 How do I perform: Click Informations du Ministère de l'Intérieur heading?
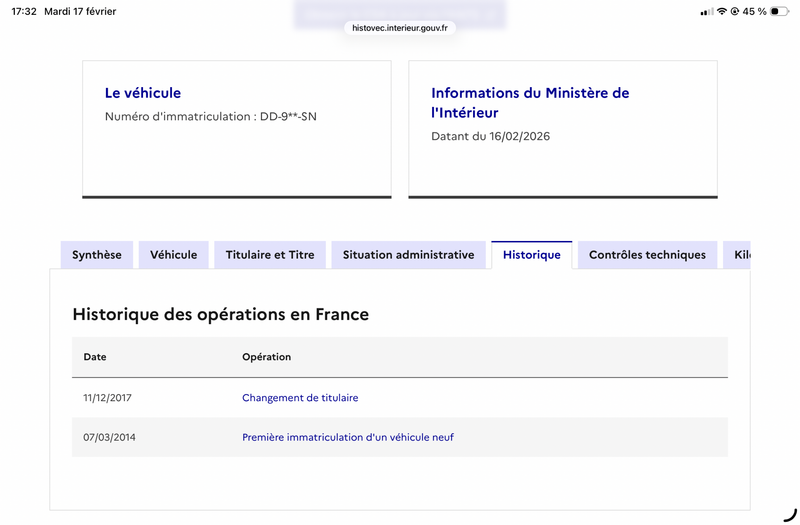click(x=530, y=103)
